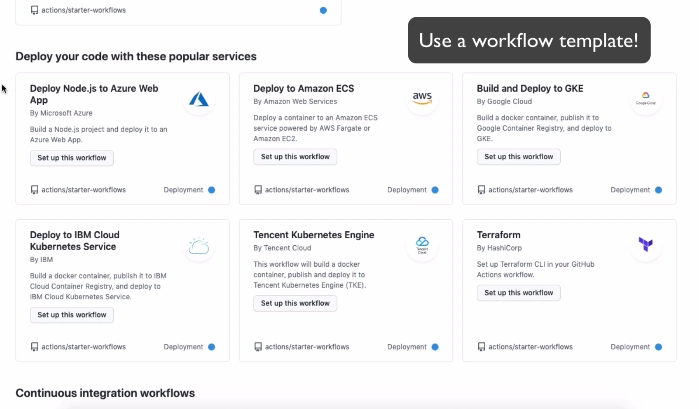
Task: Open actions/starter-workflows link in Terraform card
Action: (x=530, y=347)
